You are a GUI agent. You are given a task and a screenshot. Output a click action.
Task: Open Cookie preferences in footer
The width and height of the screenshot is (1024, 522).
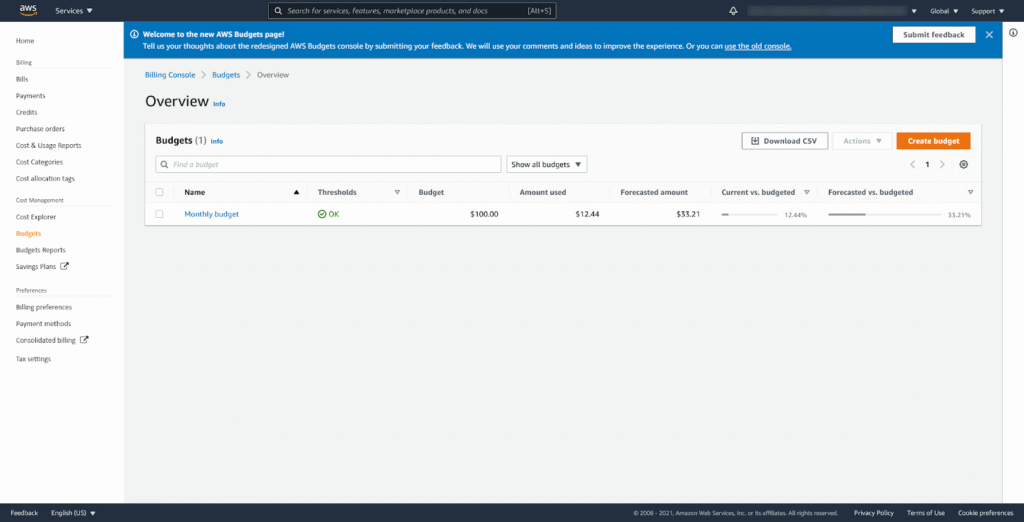click(985, 513)
